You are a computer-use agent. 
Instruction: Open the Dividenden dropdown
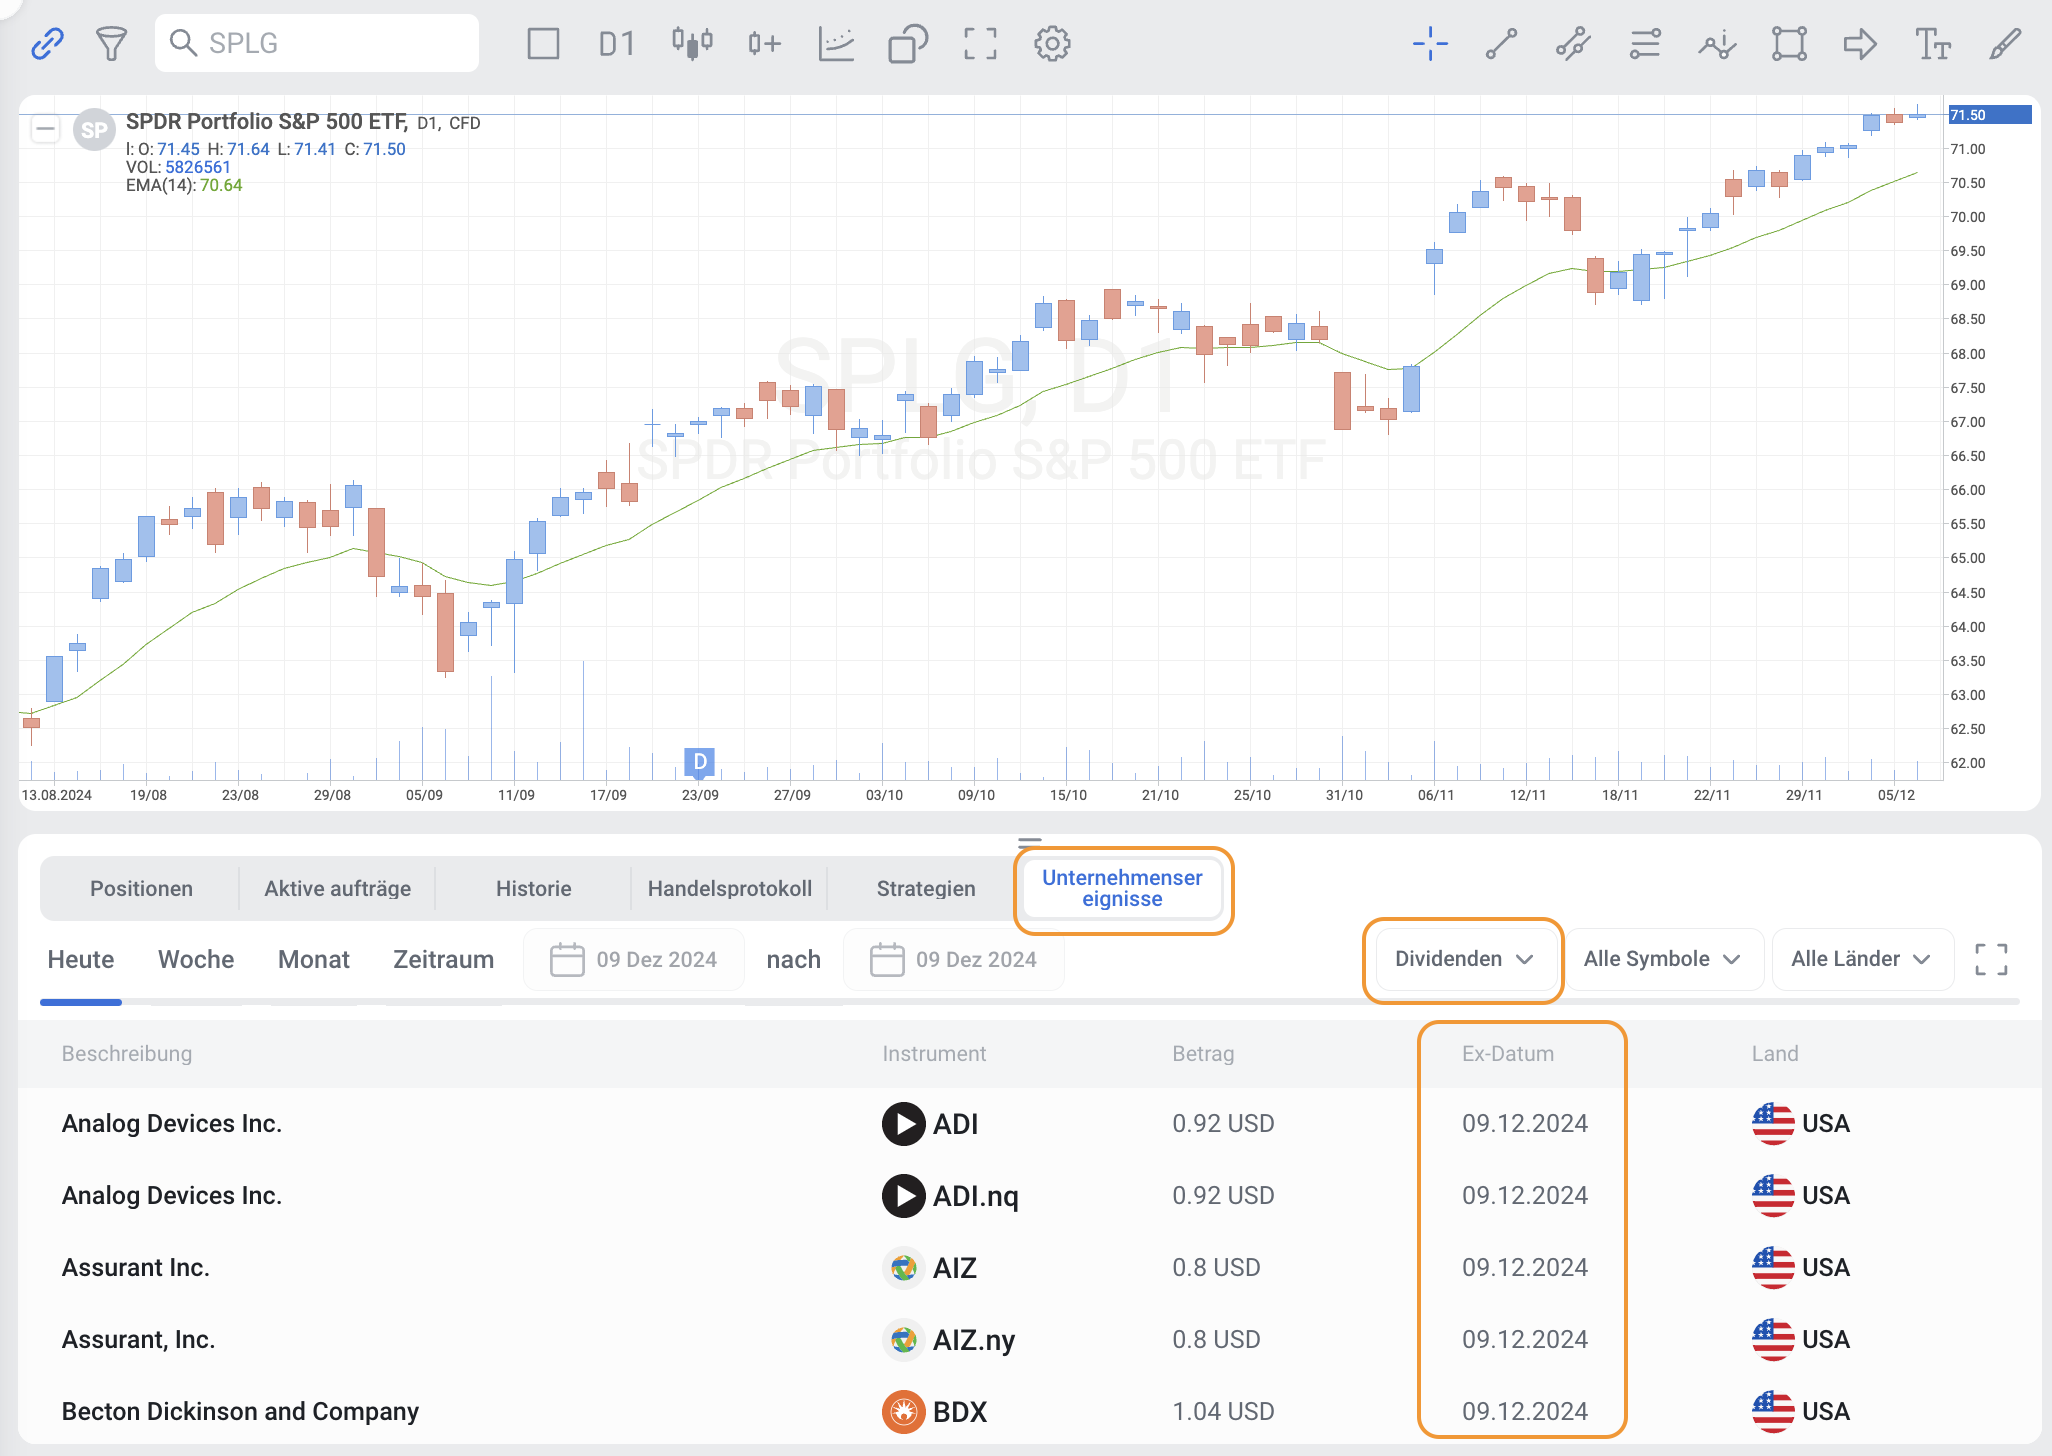[1463, 959]
